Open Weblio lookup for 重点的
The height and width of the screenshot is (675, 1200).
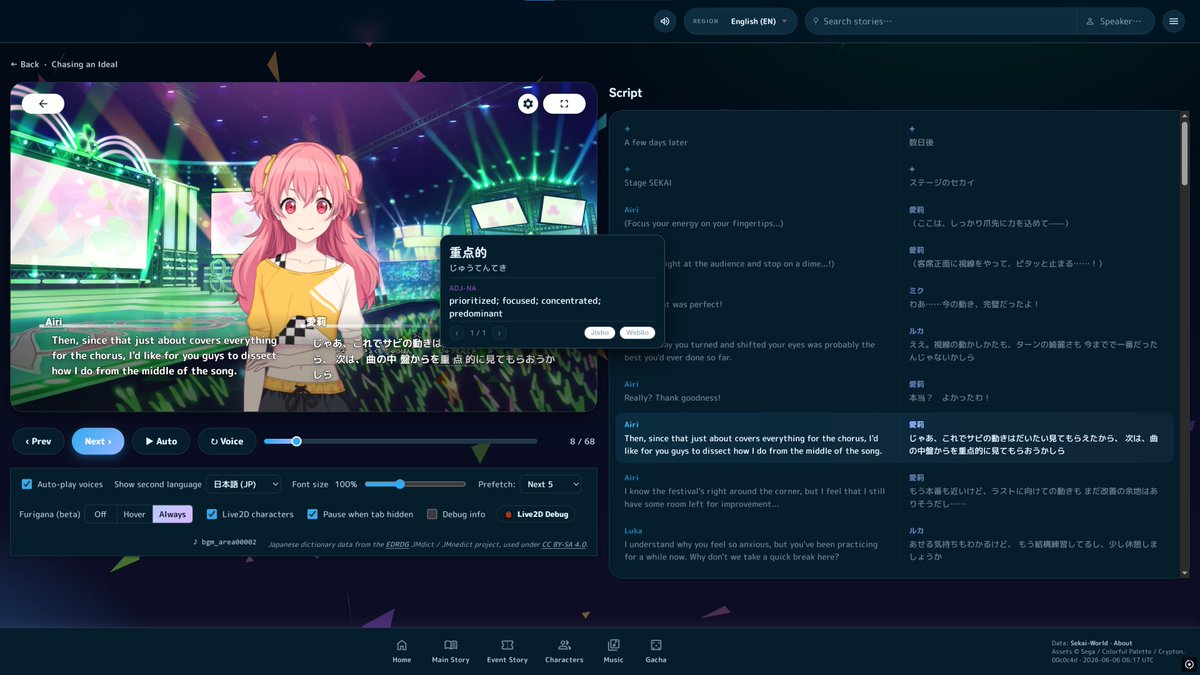coord(638,333)
